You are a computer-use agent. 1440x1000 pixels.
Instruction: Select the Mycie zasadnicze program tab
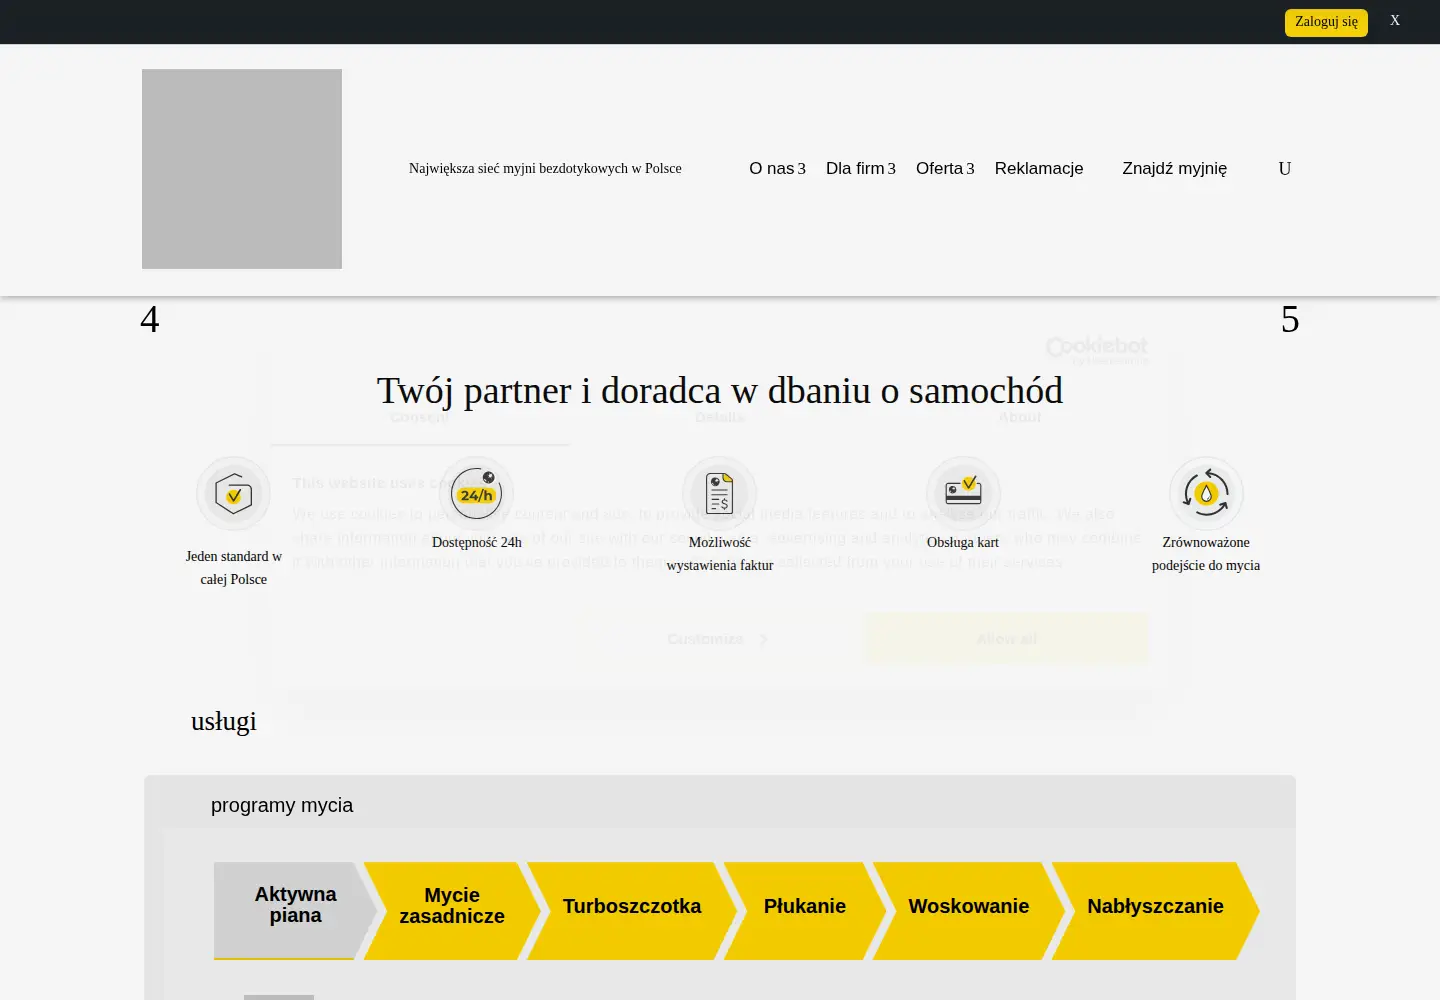[x=452, y=910]
